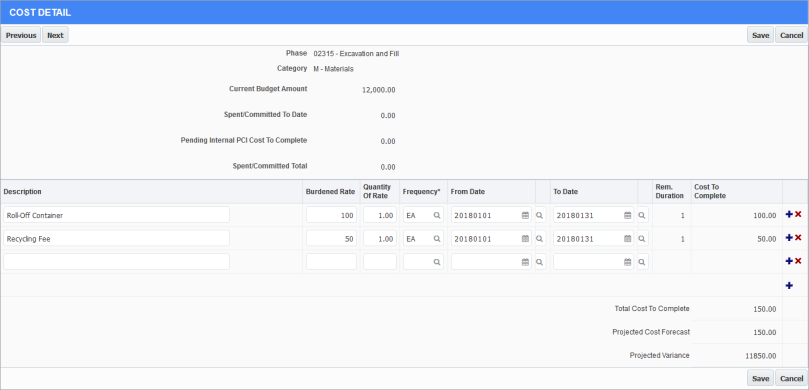
Task: Open To Date calendar in blank row
Action: pyautogui.click(x=627, y=262)
